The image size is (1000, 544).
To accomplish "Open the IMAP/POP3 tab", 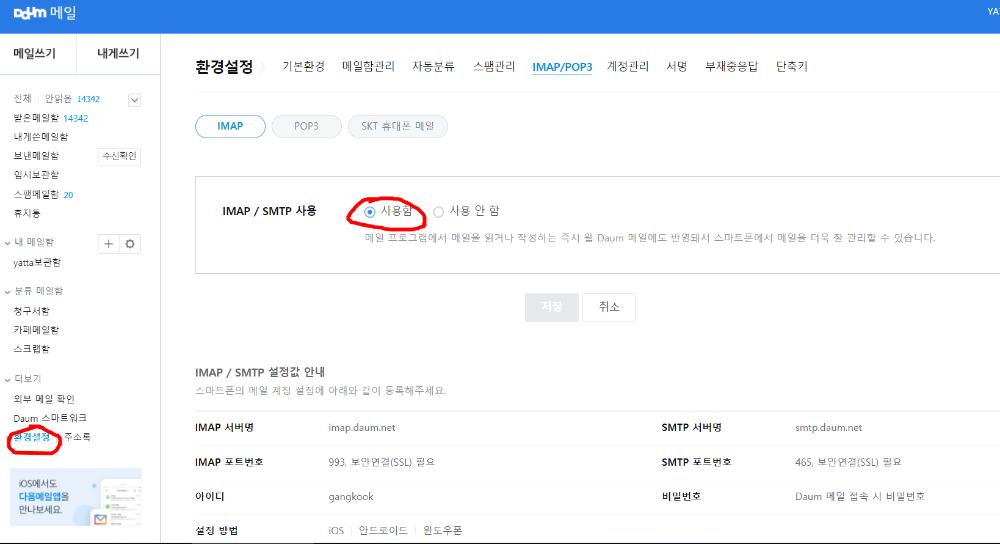I will 562,67.
